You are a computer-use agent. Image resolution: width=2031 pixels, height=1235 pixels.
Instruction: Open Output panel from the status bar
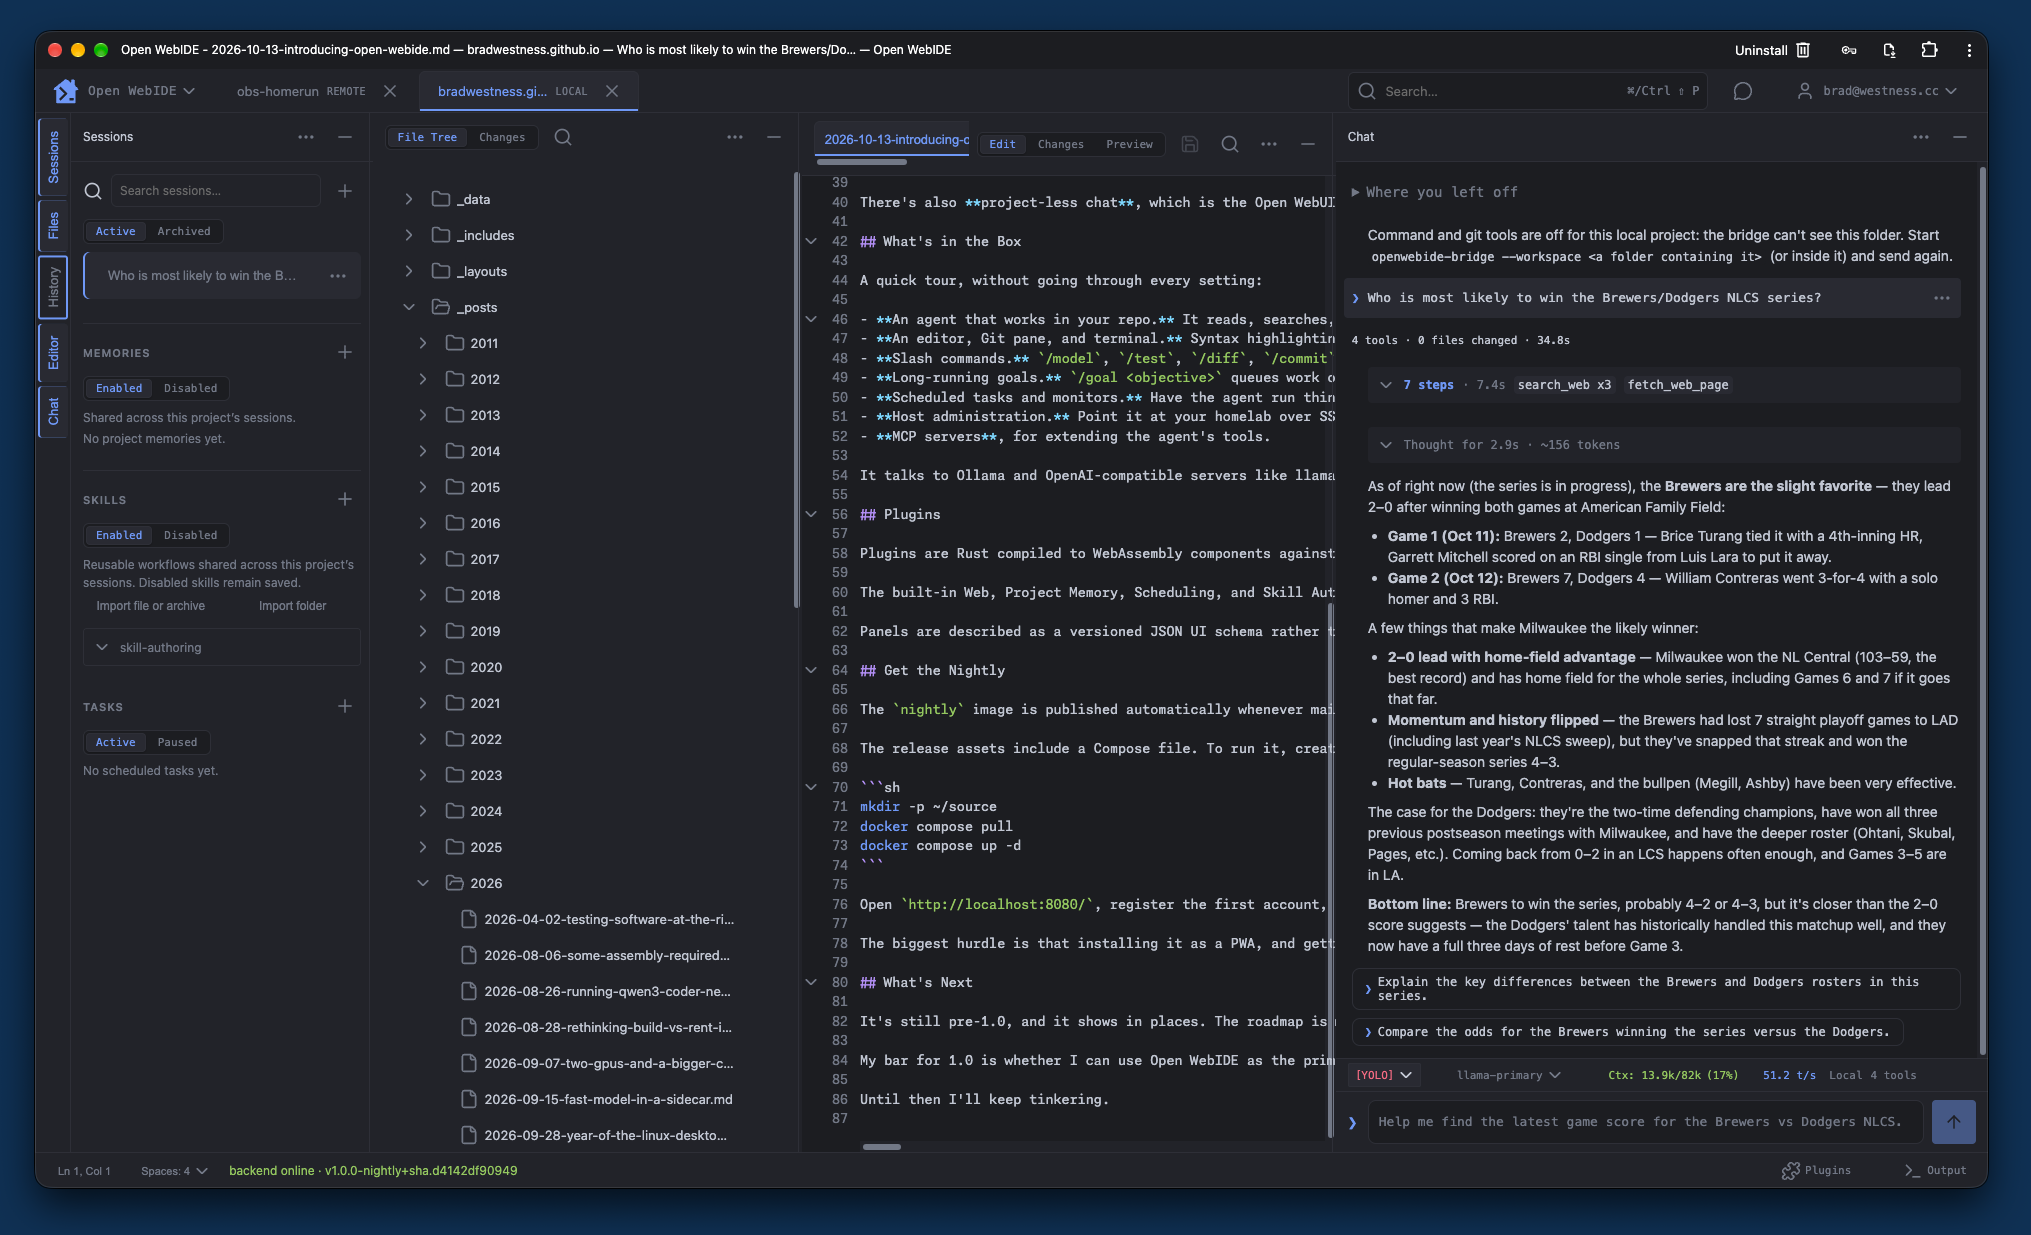tap(1935, 1170)
